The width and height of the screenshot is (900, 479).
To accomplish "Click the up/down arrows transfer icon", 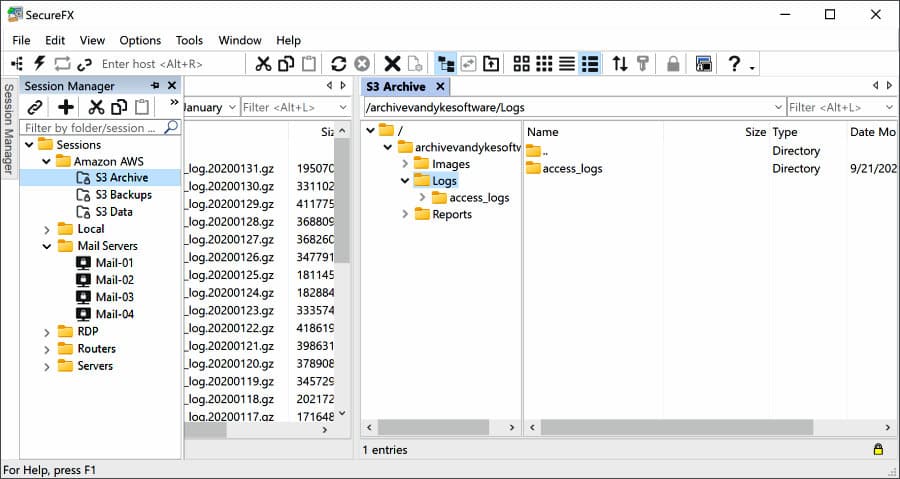I will pos(620,64).
